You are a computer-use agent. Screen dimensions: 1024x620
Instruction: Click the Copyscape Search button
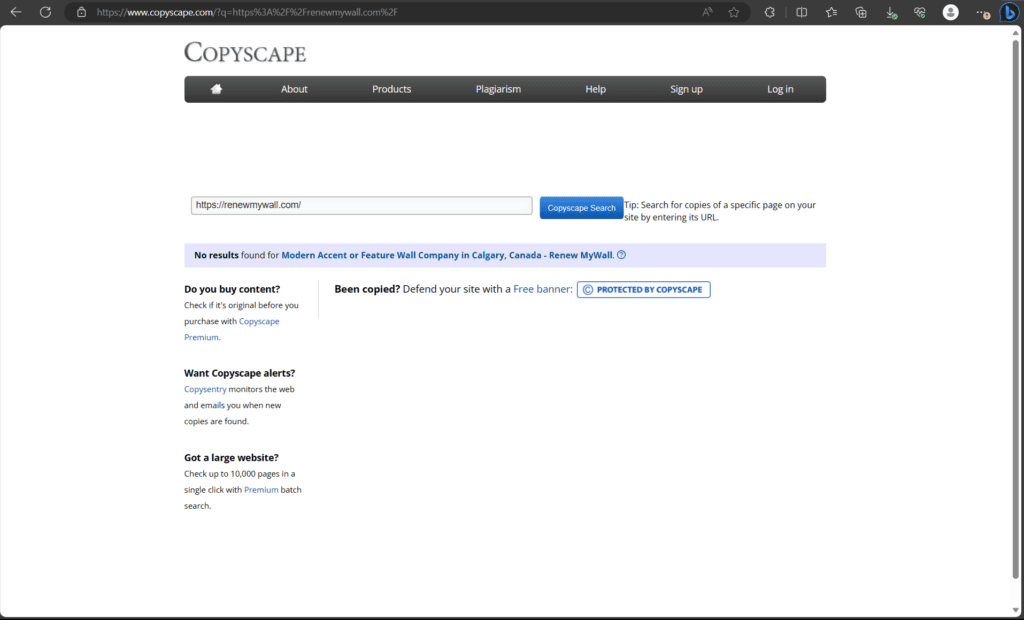[x=581, y=208]
